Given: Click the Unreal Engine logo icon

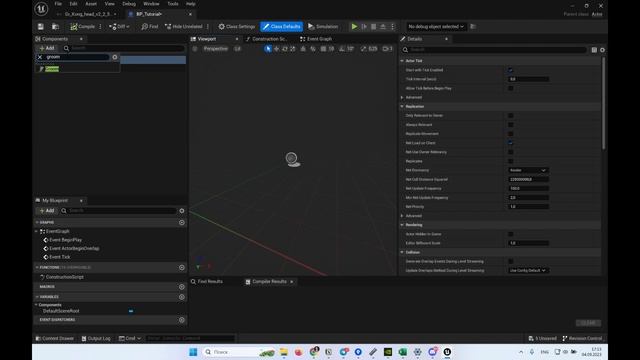Looking at the screenshot, I should tap(41, 9).
